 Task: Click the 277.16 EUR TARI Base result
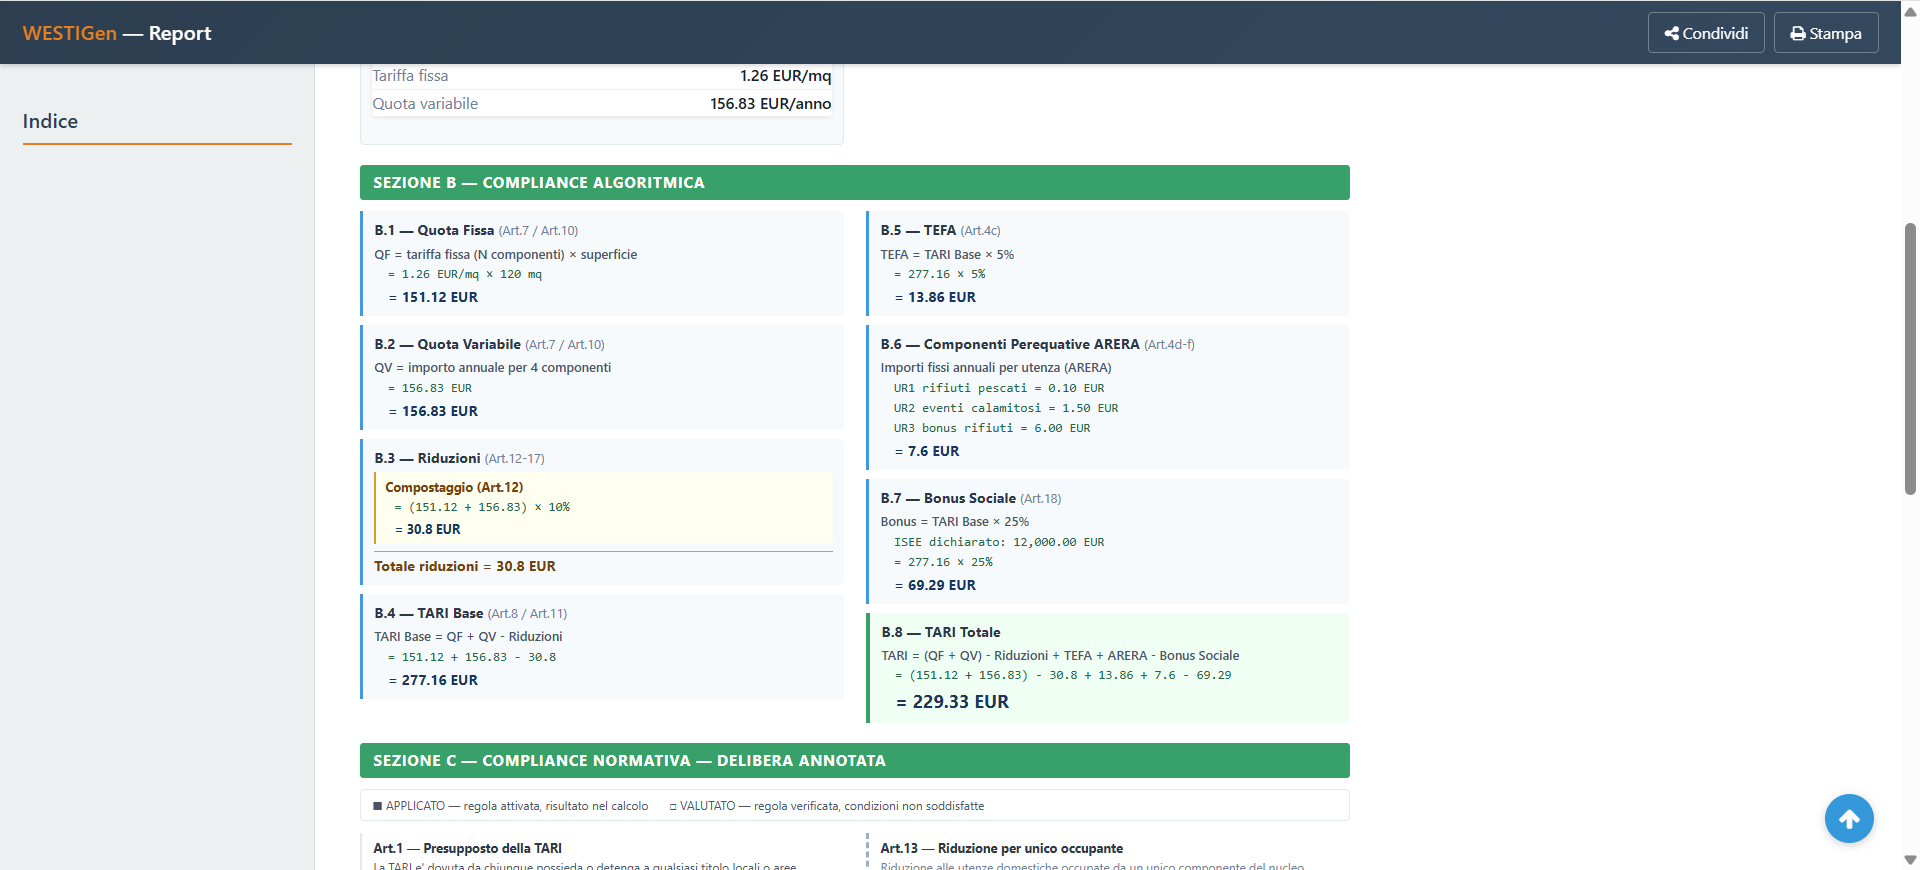pyautogui.click(x=439, y=680)
